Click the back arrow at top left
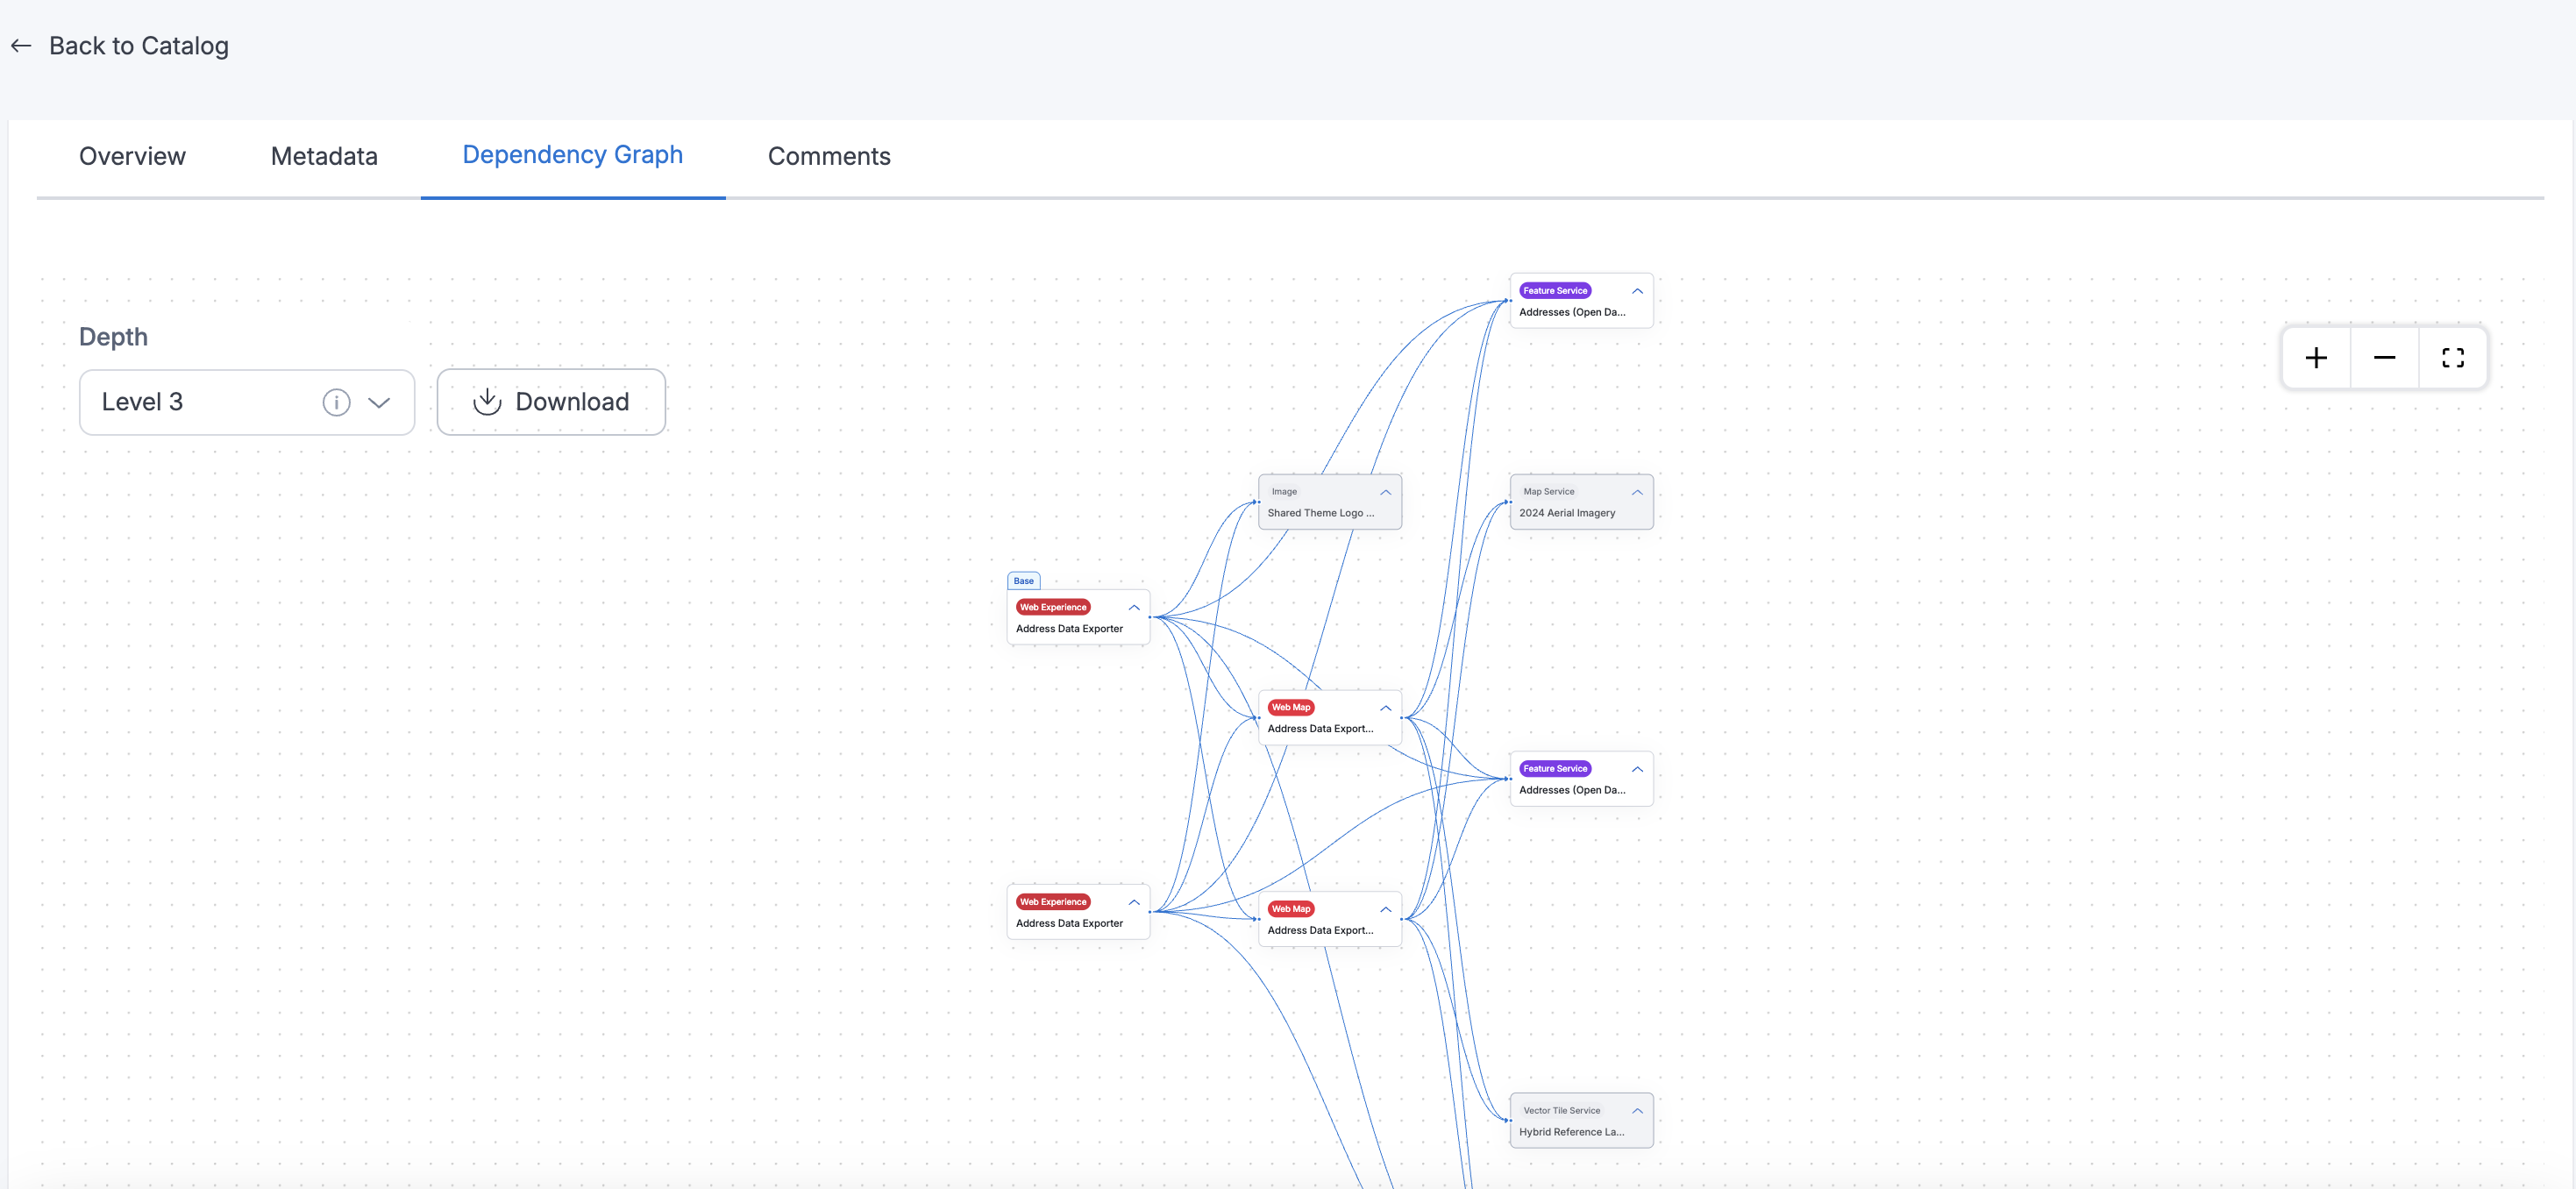2576x1189 pixels. pyautogui.click(x=21, y=45)
